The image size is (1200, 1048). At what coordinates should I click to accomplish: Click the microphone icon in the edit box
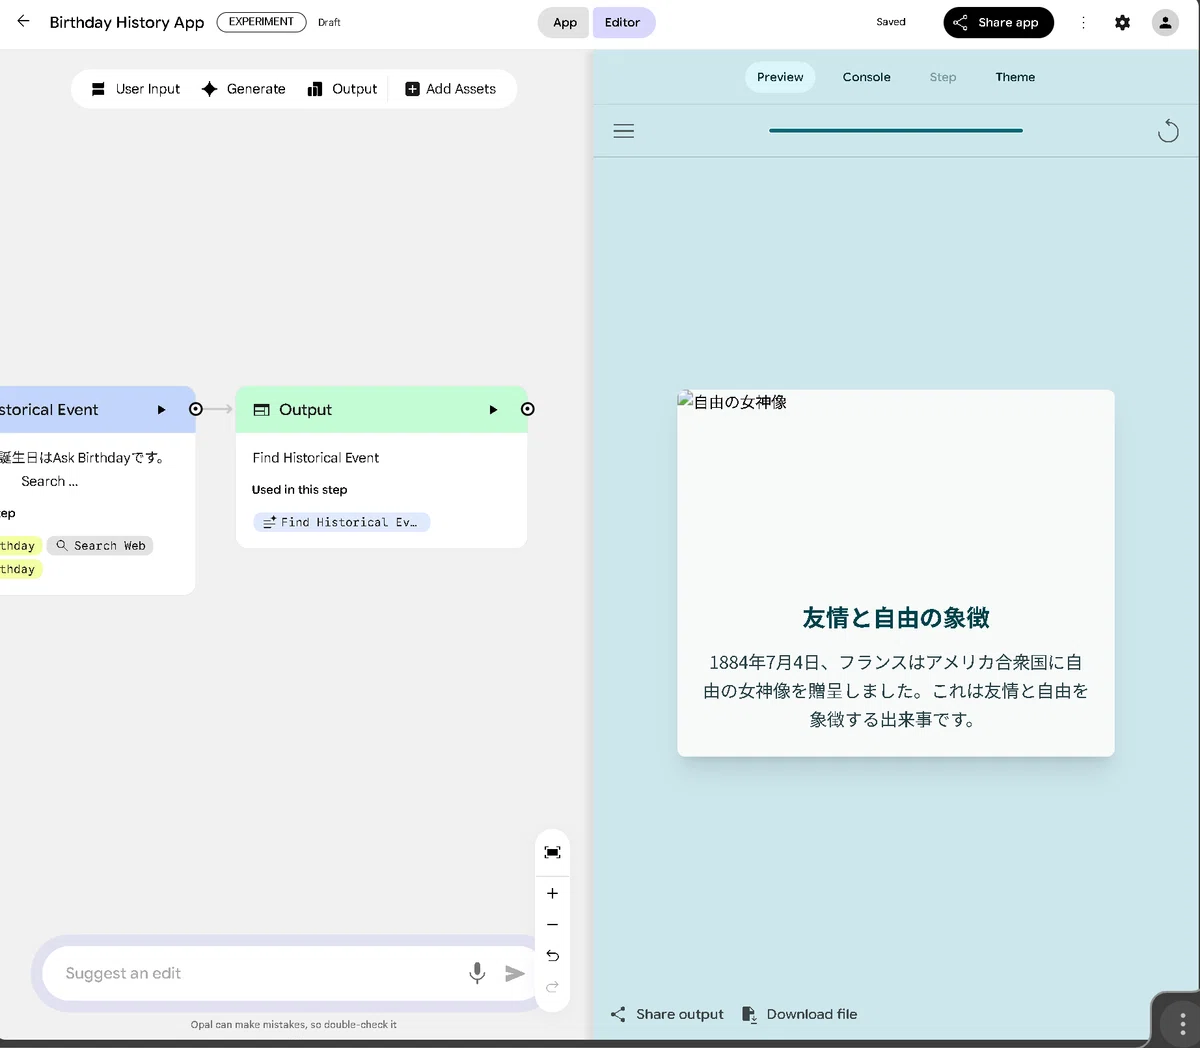coord(477,973)
